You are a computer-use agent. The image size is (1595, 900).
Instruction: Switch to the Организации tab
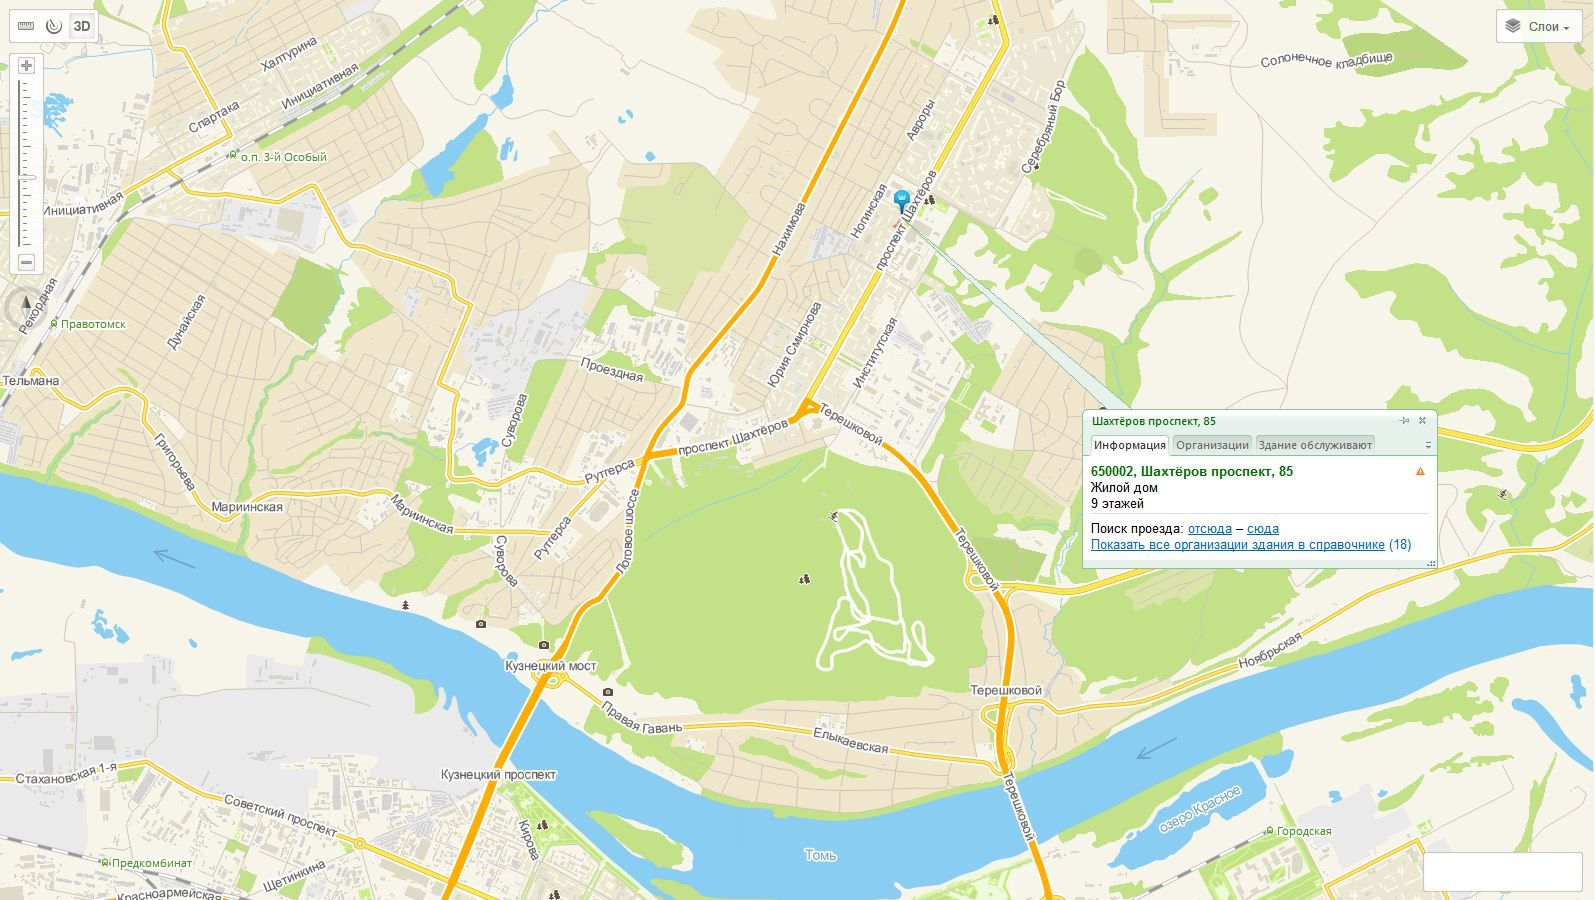click(x=1212, y=445)
